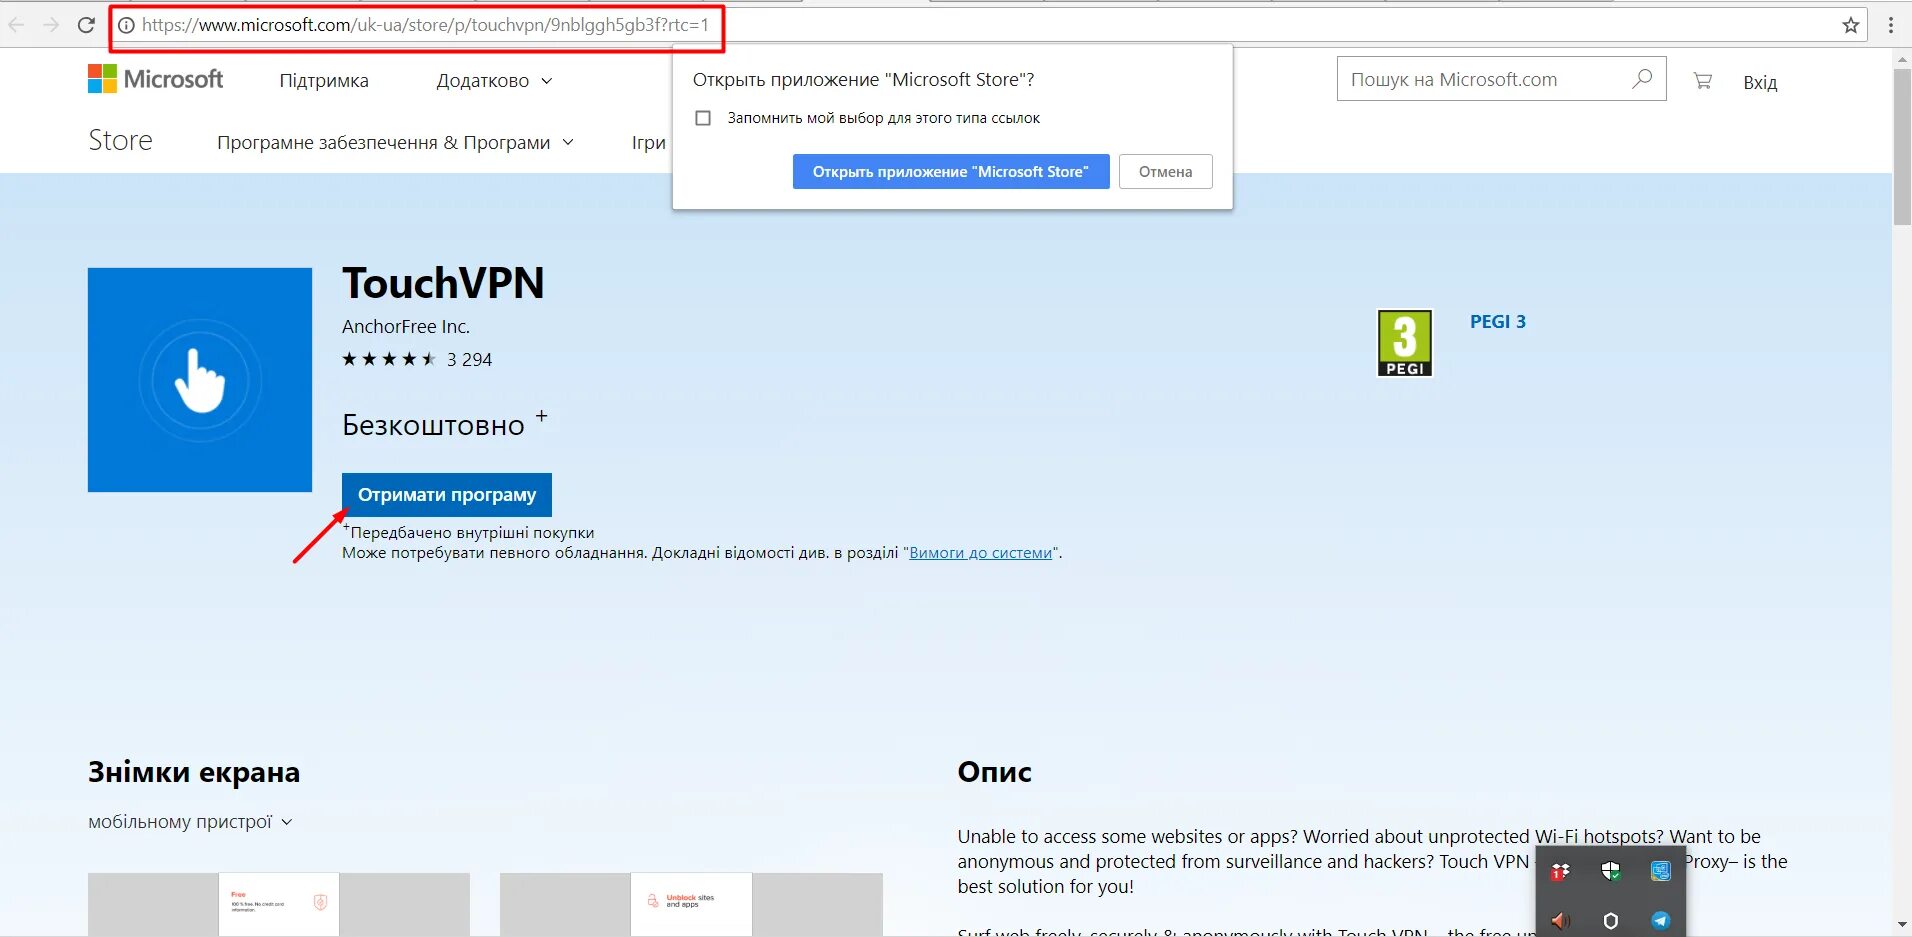Screen dimensions: 1912x937
Task: Reload the page with the refresh icon
Action: click(86, 25)
